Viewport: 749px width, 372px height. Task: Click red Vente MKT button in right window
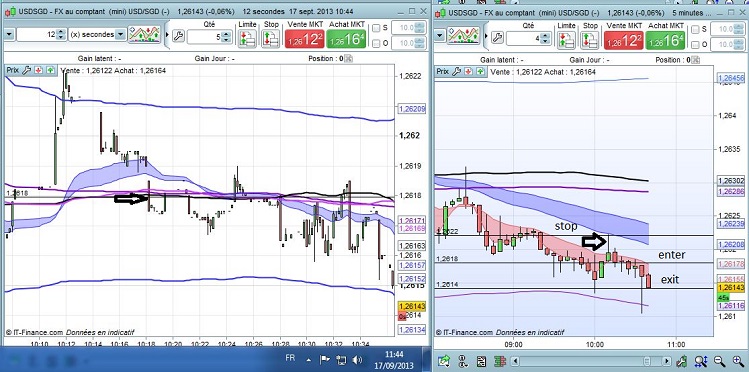[623, 40]
